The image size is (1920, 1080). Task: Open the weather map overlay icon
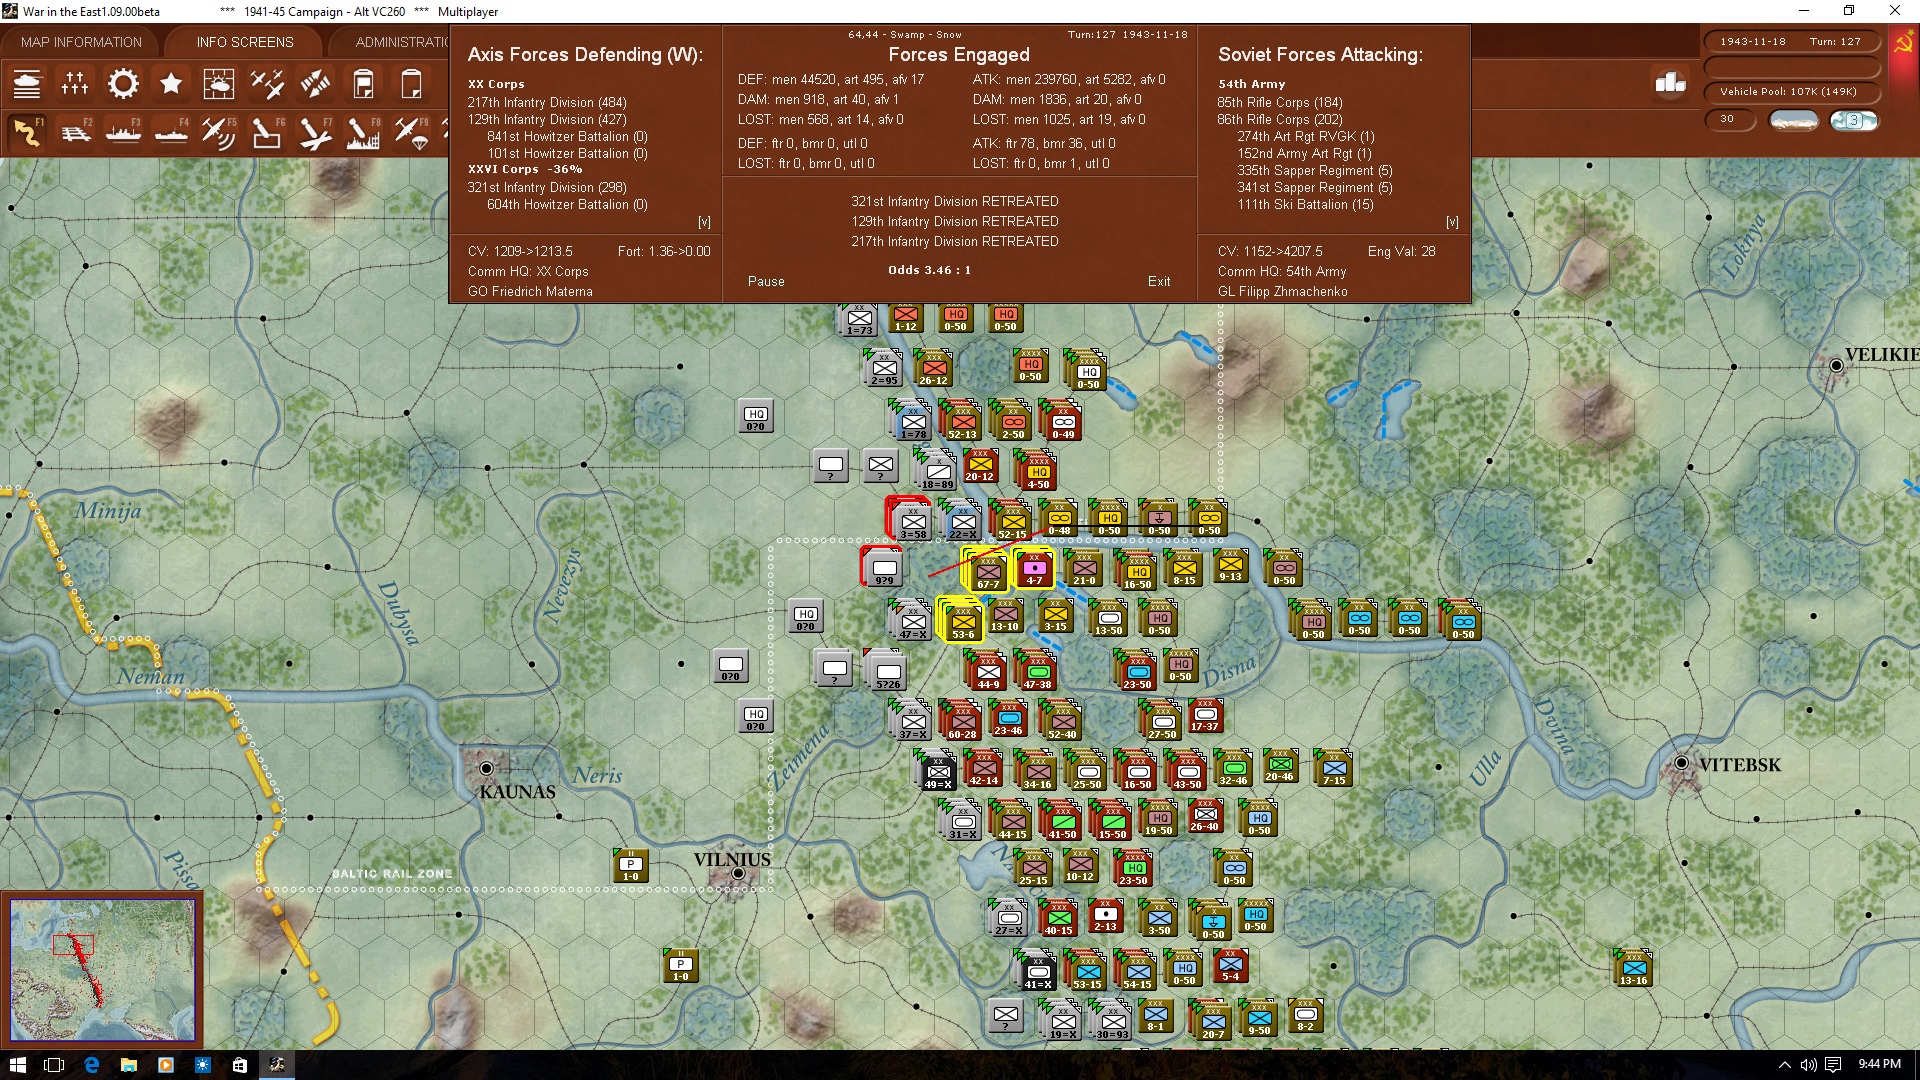219,84
